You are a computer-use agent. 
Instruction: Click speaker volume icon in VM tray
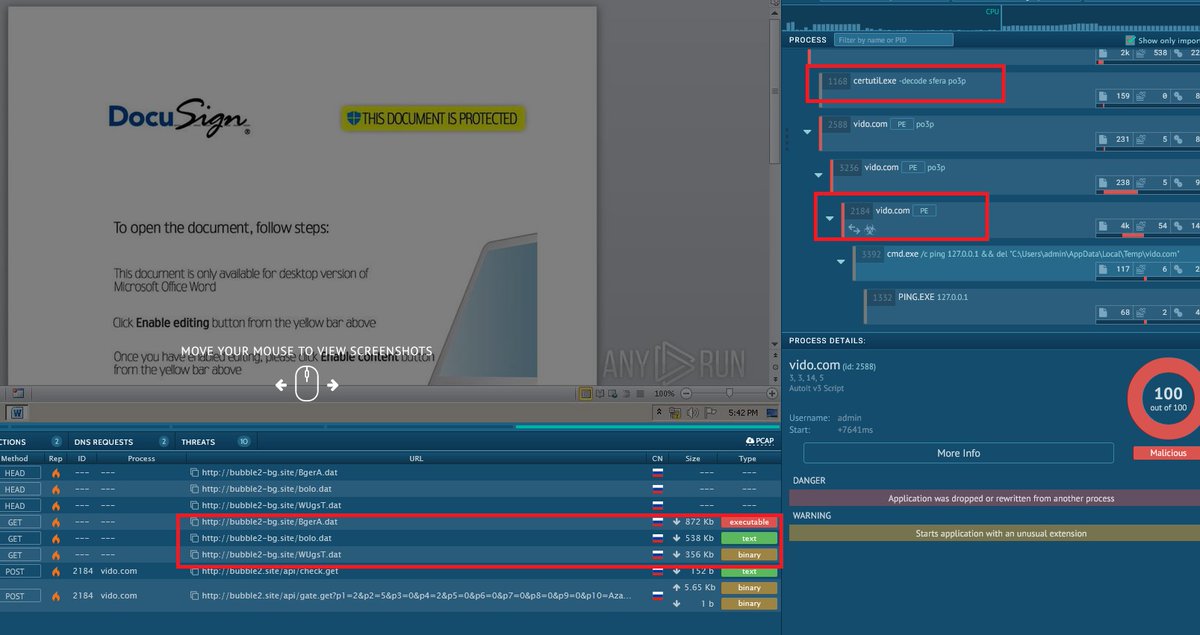(694, 412)
